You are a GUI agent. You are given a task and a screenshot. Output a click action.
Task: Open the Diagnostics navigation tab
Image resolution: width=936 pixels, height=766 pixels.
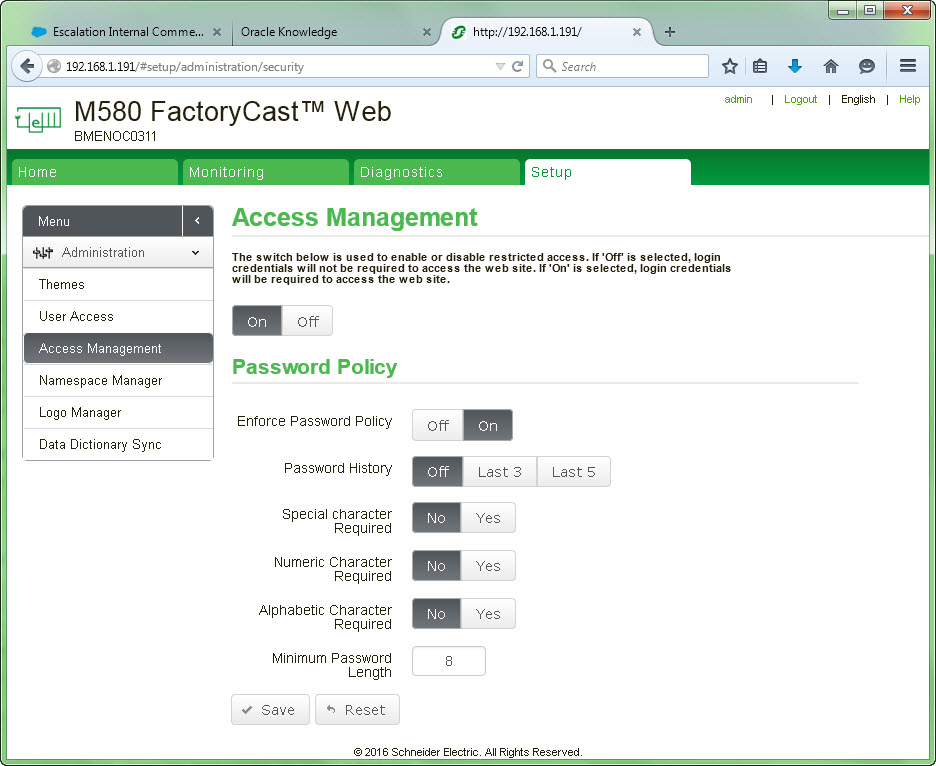coord(436,172)
